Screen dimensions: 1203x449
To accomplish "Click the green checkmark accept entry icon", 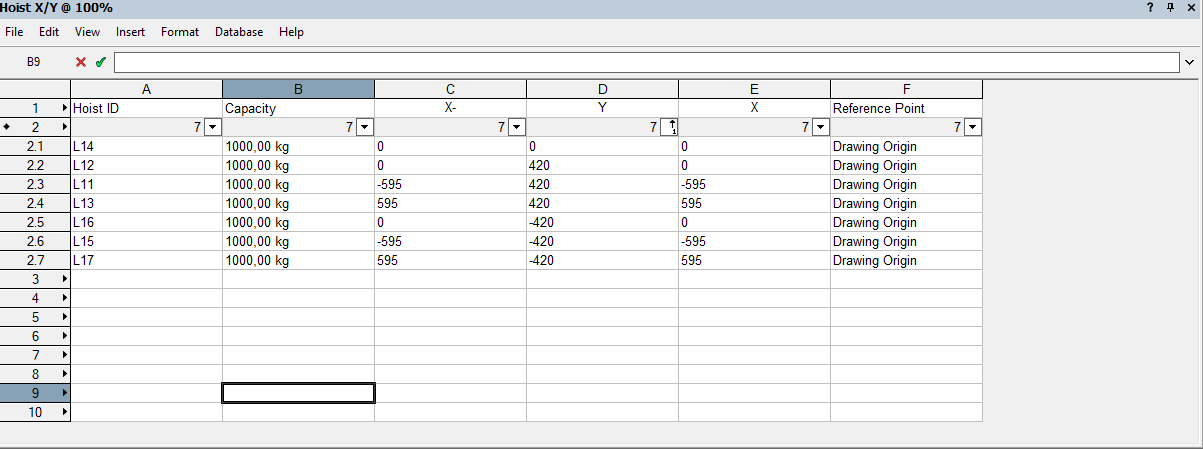I will click(100, 62).
